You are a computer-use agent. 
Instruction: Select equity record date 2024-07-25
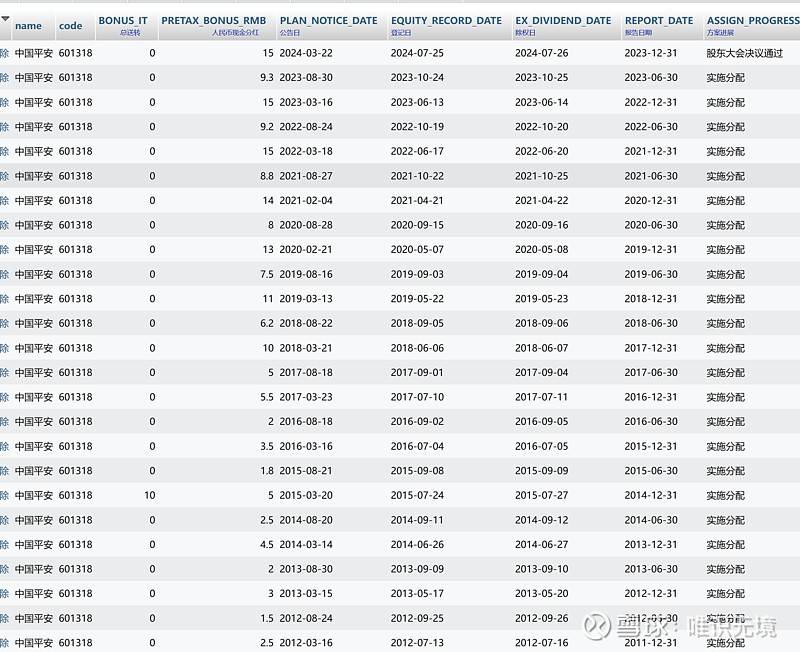(x=417, y=53)
